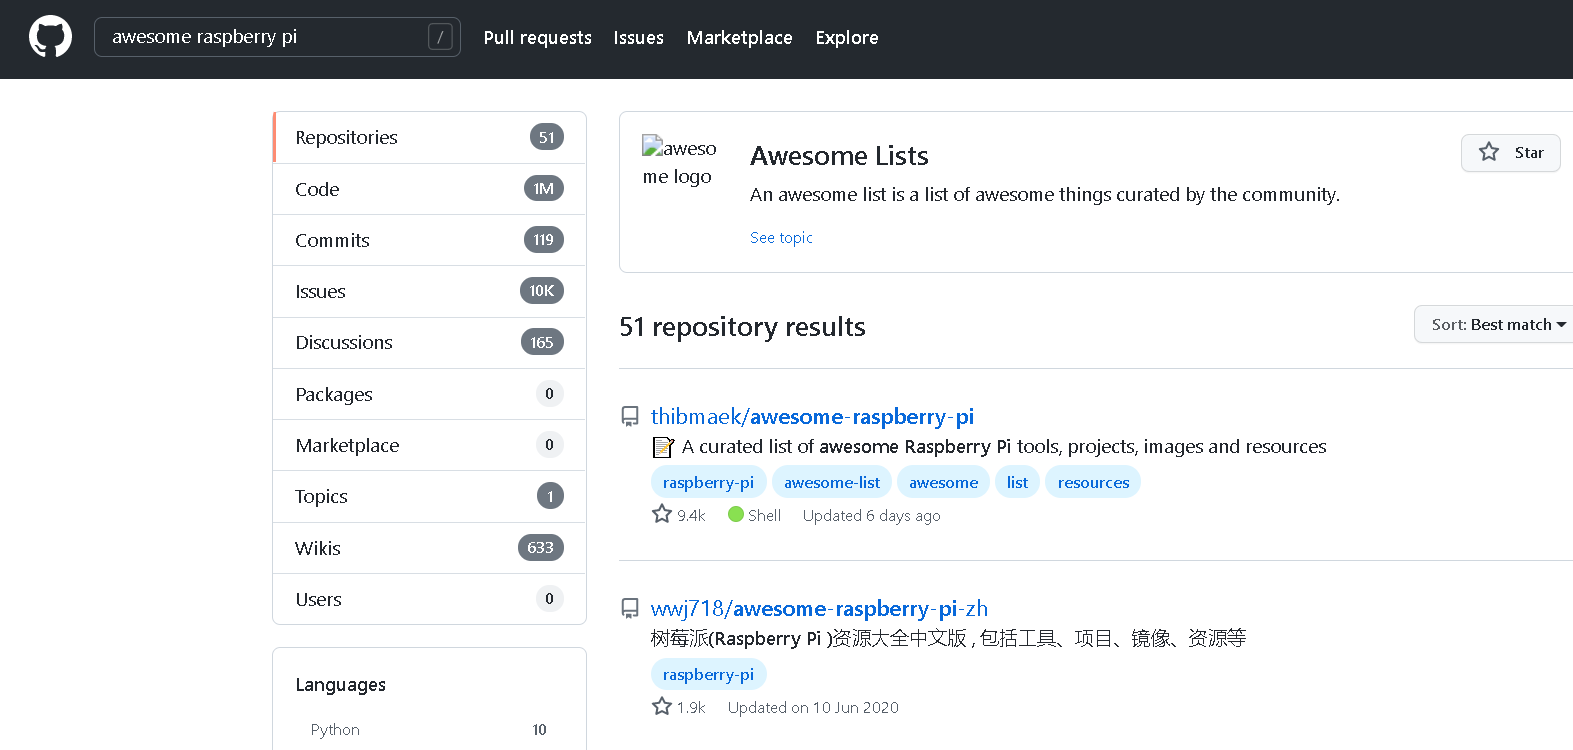This screenshot has width=1573, height=750.
Task: Click the slash shortcut icon in search box
Action: [440, 37]
